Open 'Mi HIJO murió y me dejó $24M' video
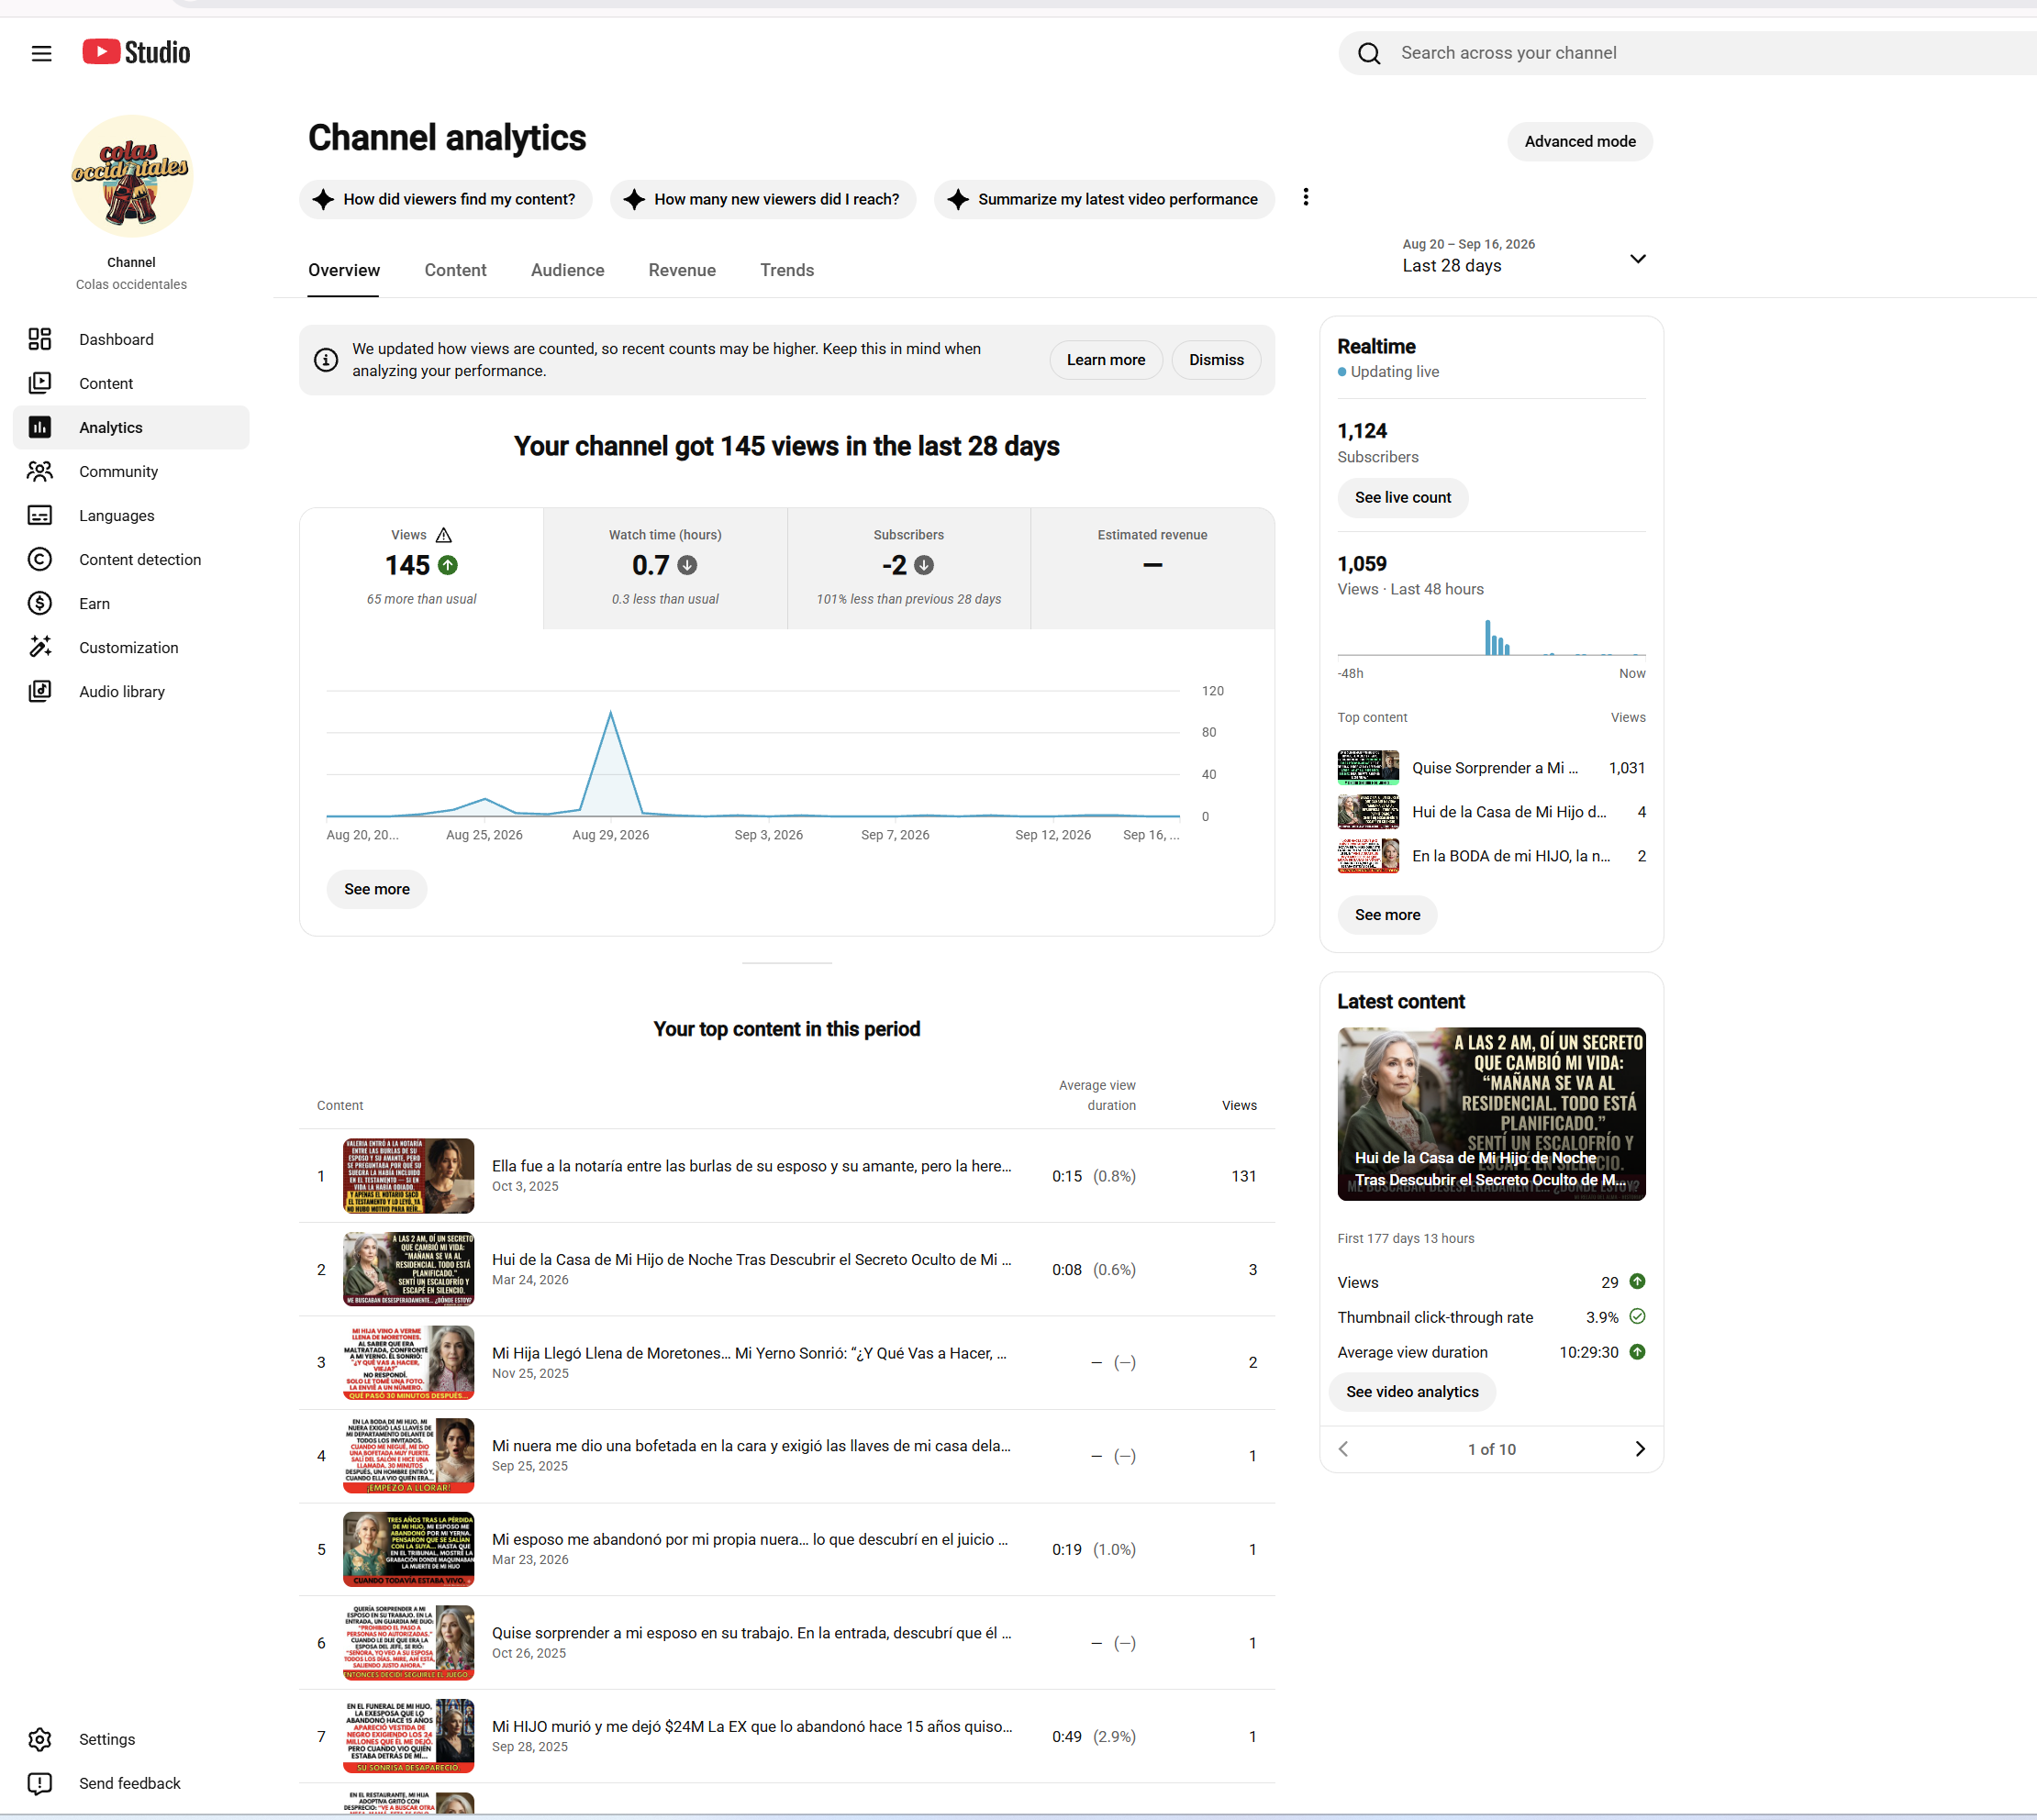 click(x=752, y=1726)
